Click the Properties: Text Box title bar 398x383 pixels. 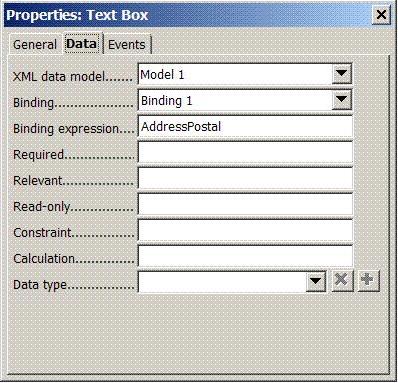point(188,15)
